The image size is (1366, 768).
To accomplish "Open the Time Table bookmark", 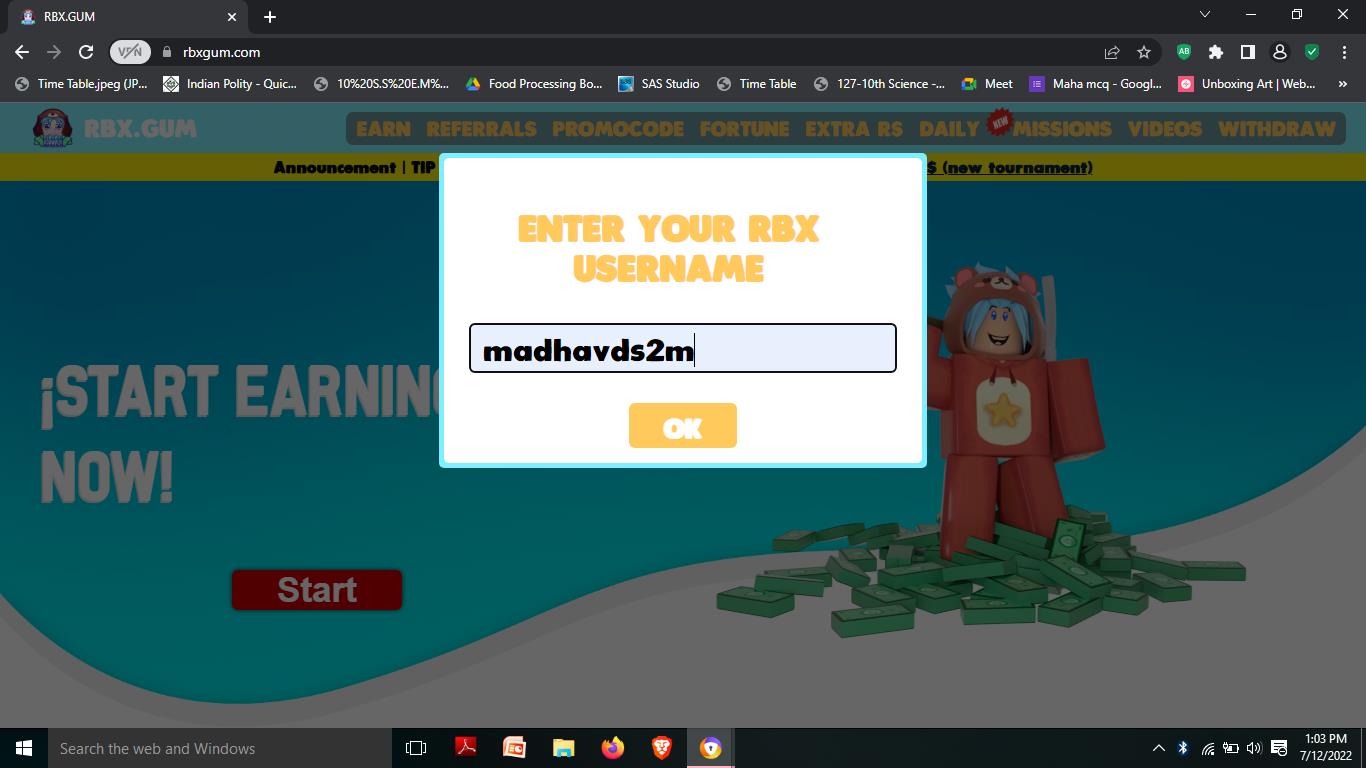I will 757,84.
